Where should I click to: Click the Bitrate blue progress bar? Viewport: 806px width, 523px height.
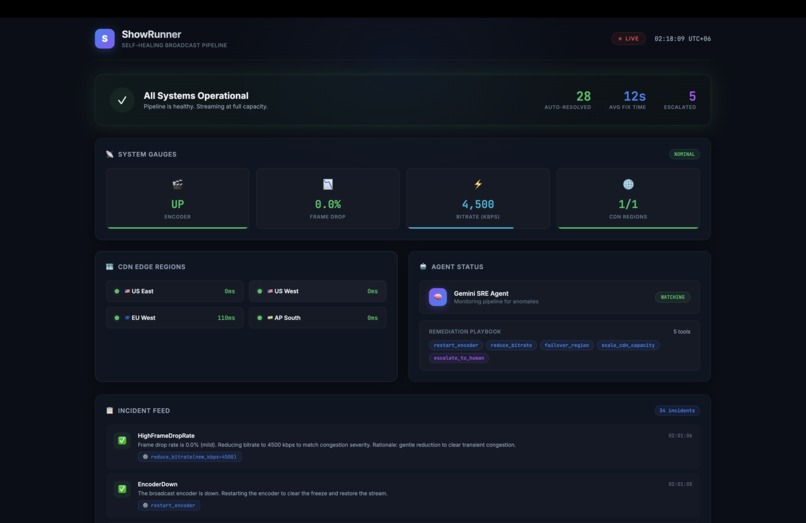tap(461, 227)
